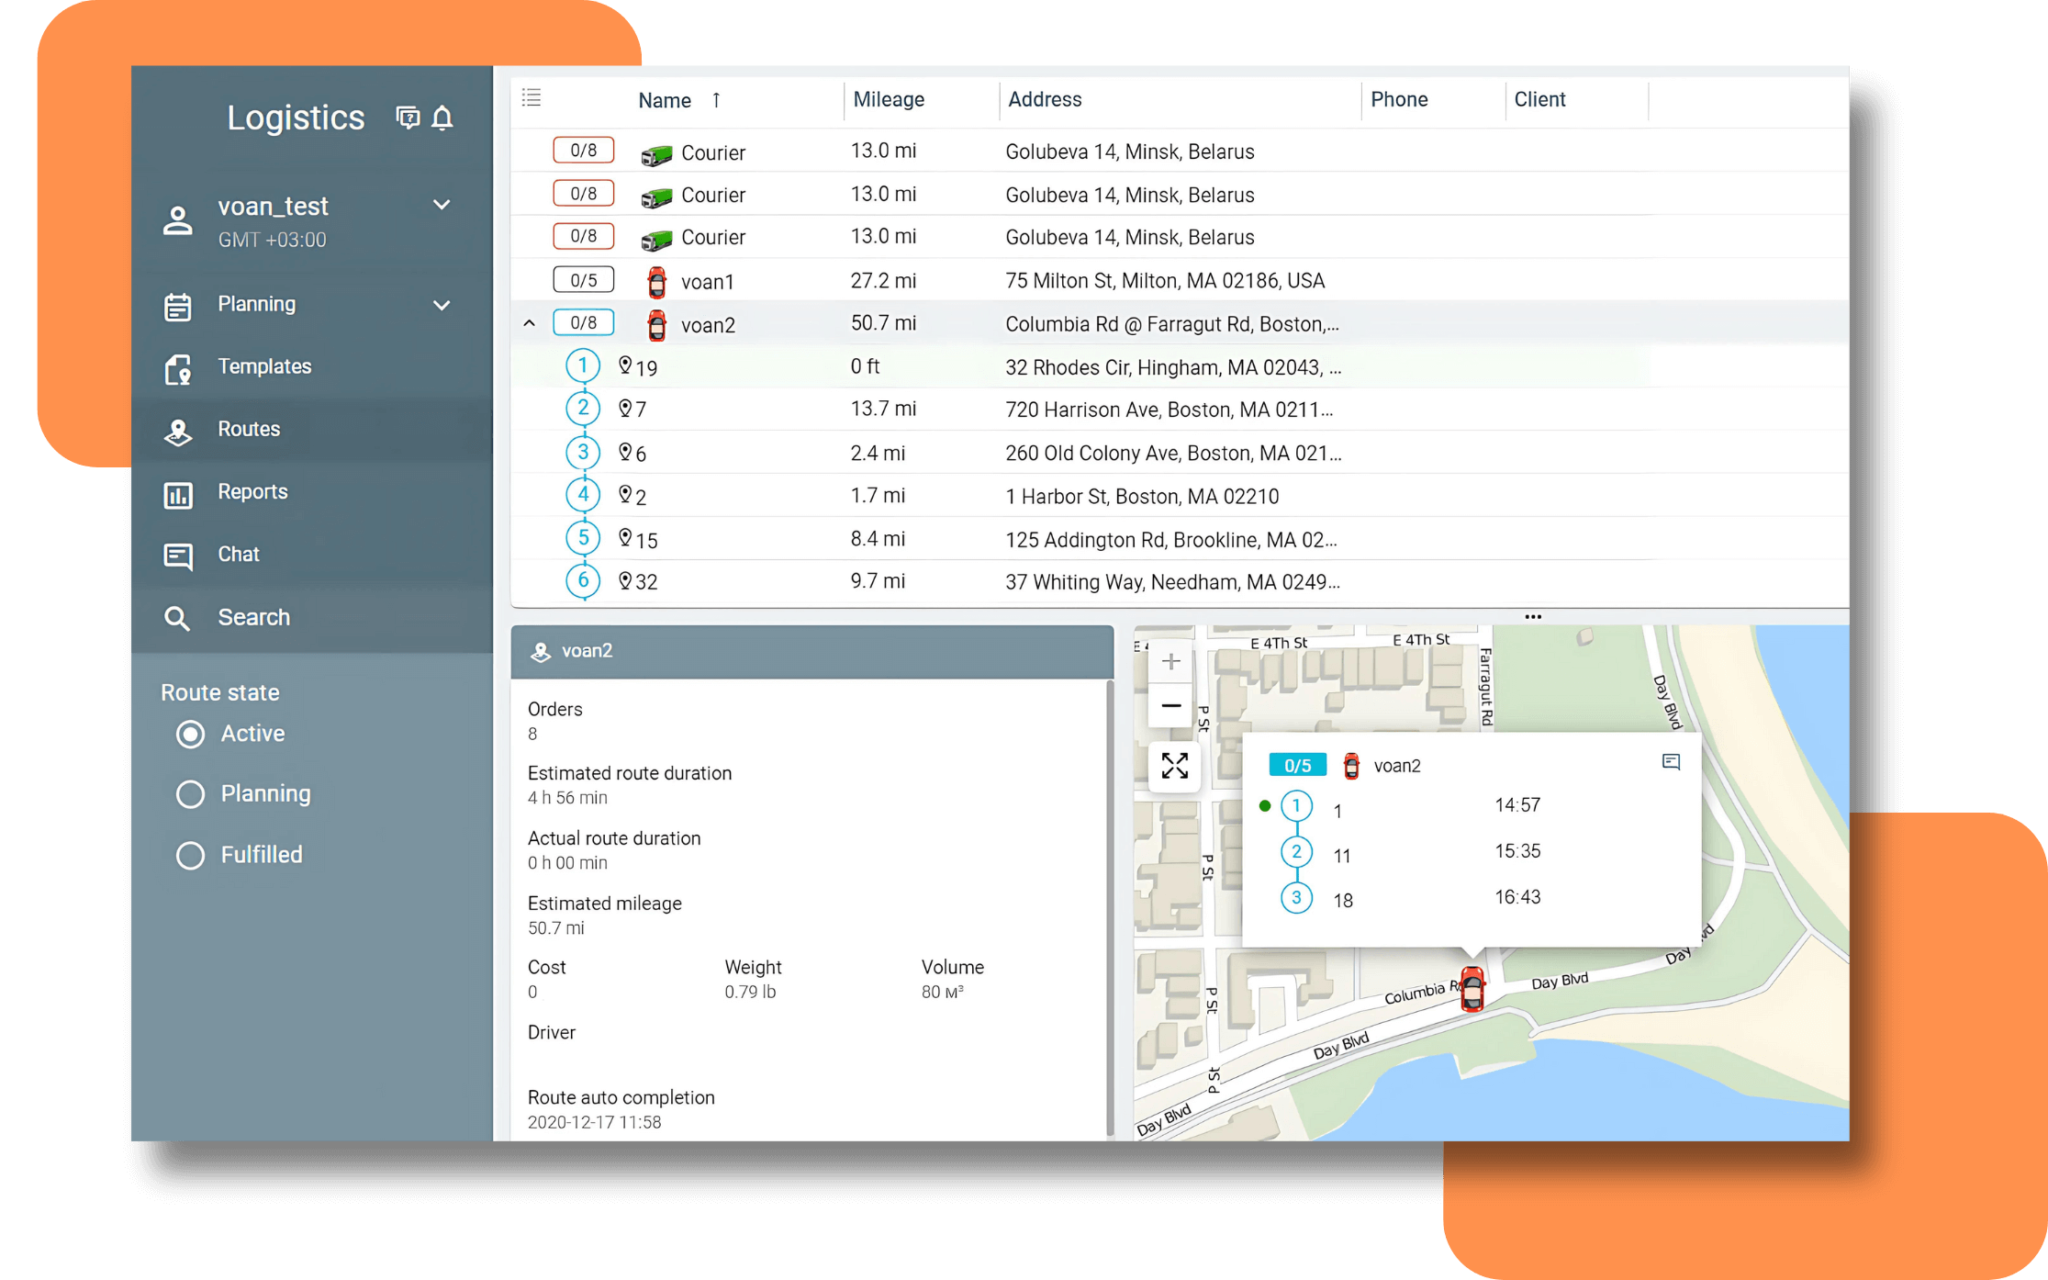
Task: Collapse the voan2 route row
Action: tap(529, 323)
